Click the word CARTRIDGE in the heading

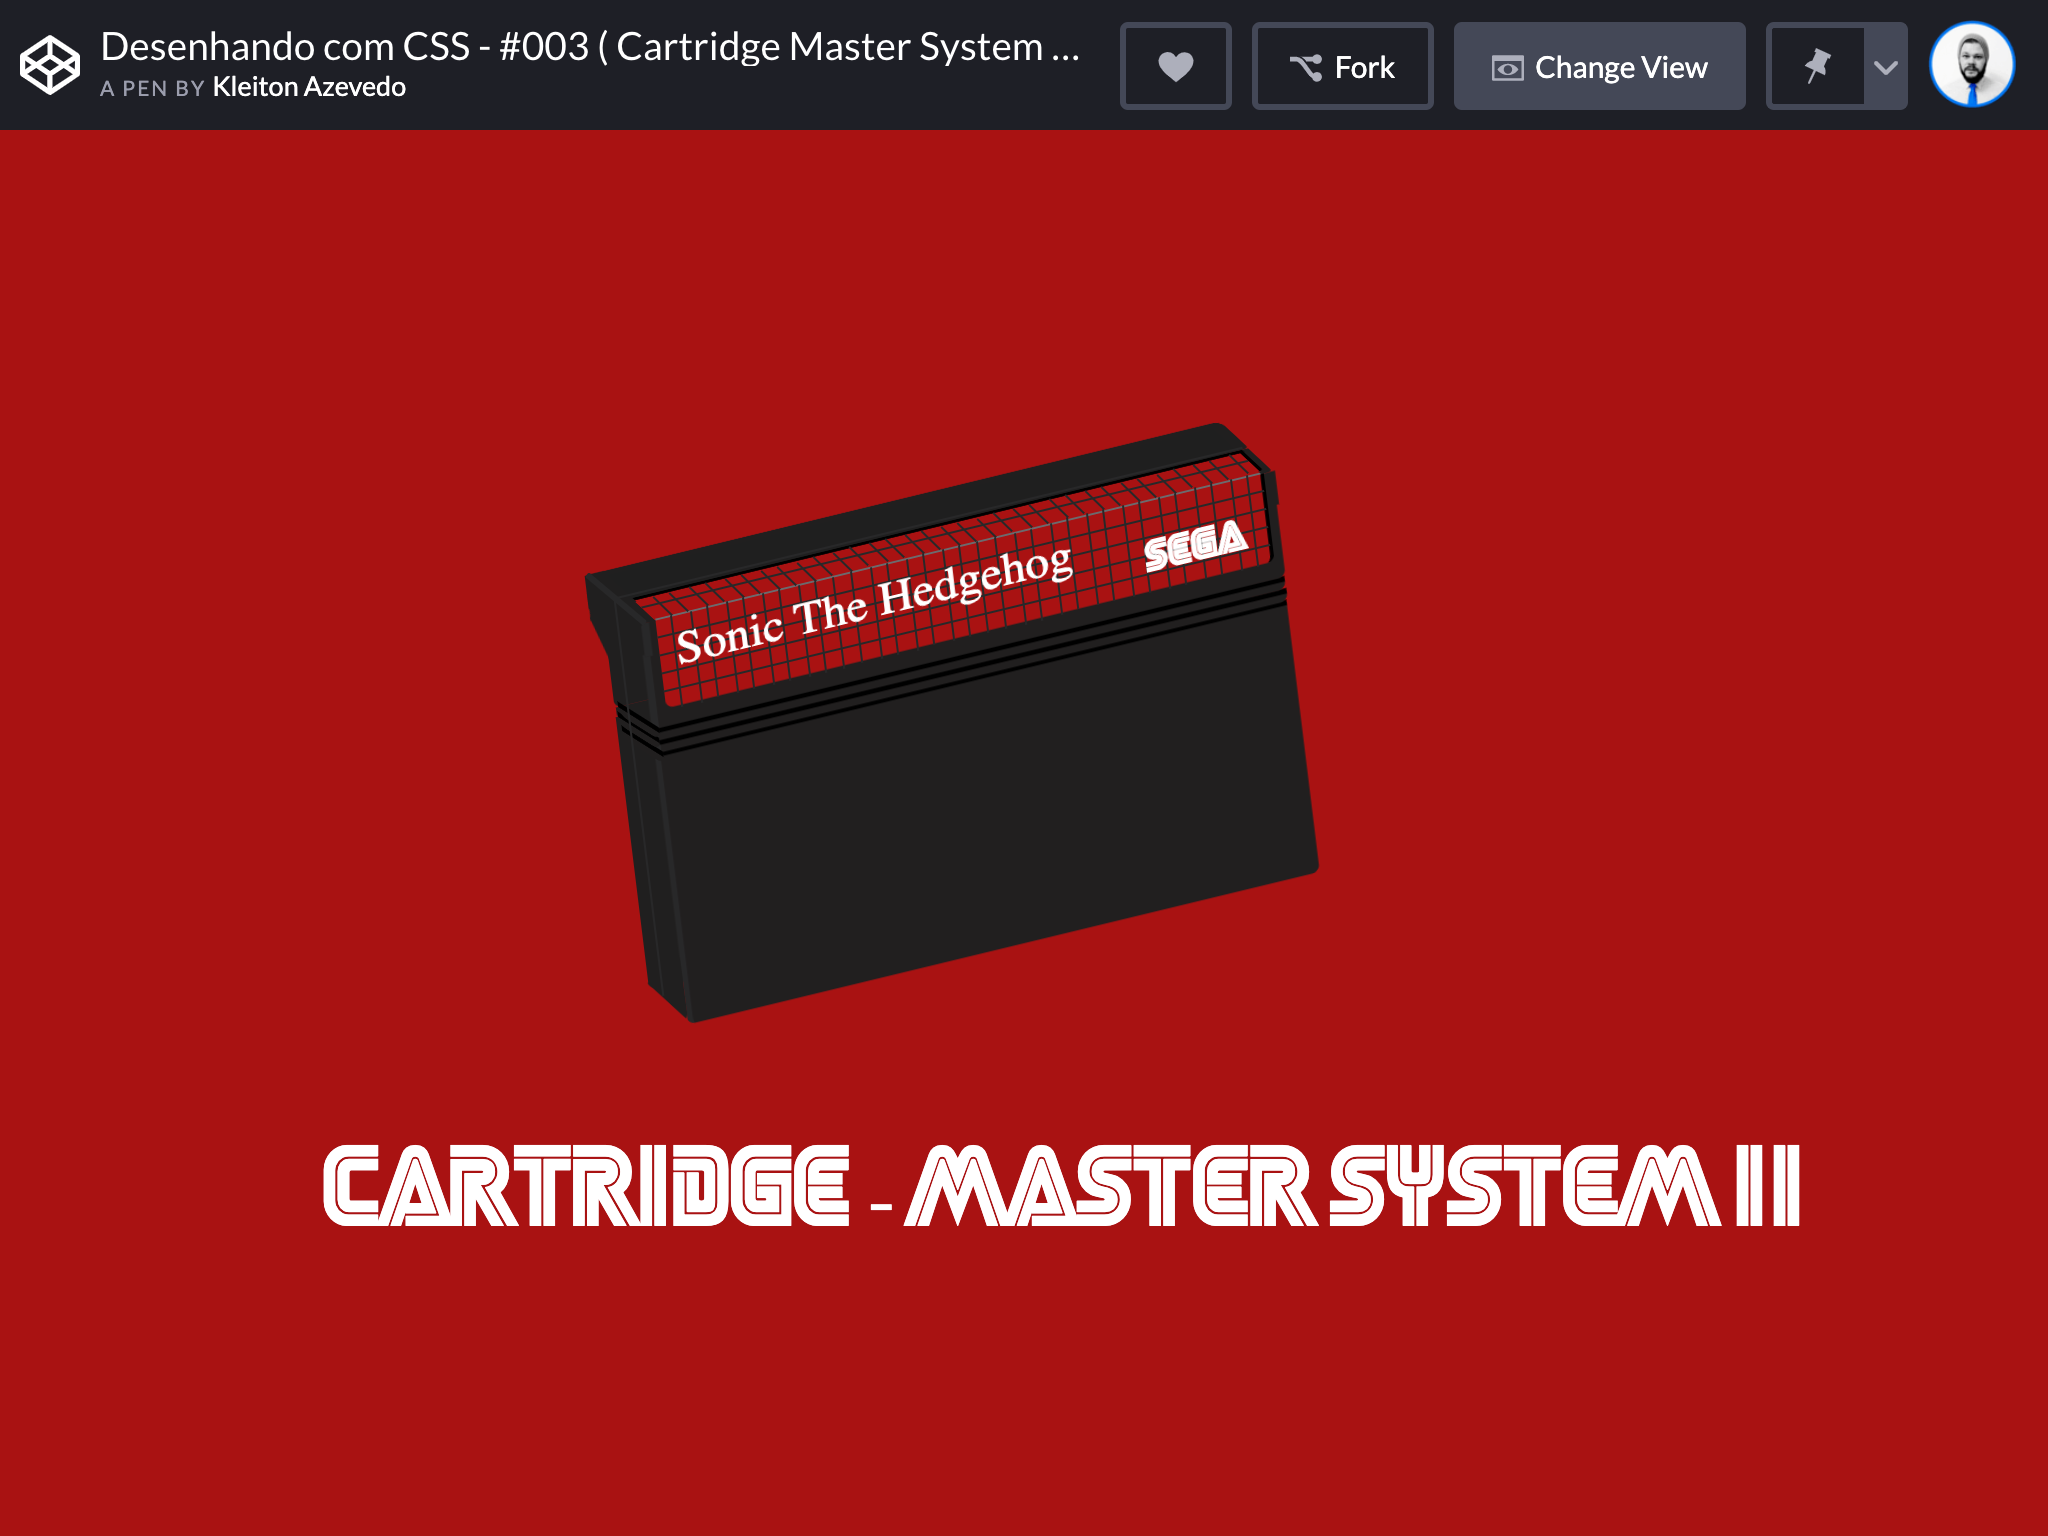click(587, 1187)
